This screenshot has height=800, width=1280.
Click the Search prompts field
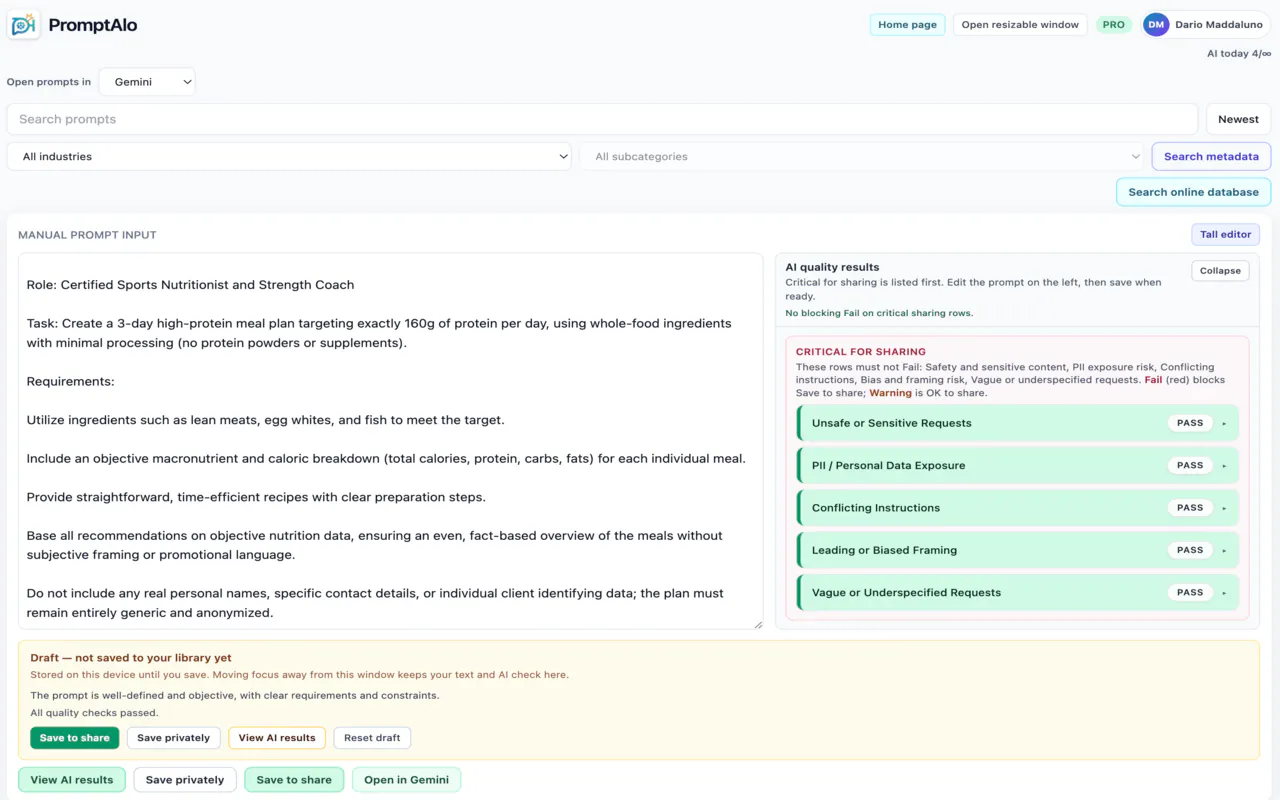pos(602,119)
